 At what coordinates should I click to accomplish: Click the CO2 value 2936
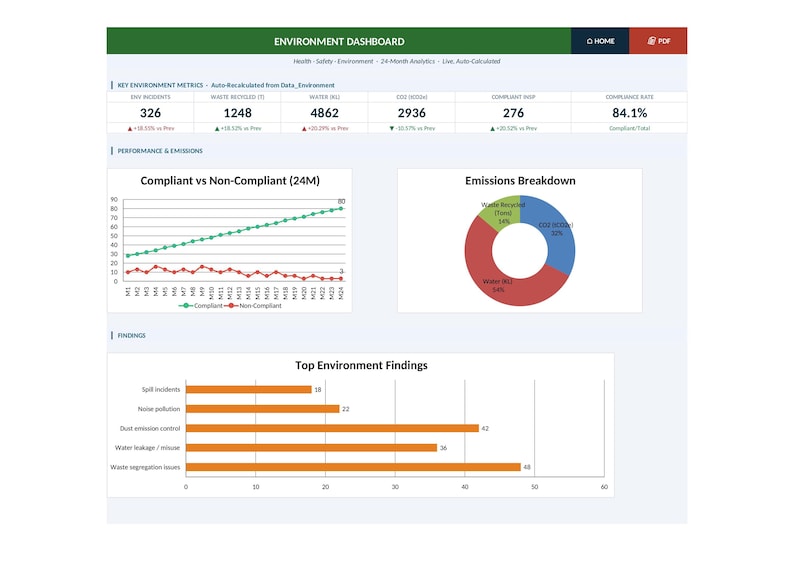point(412,113)
